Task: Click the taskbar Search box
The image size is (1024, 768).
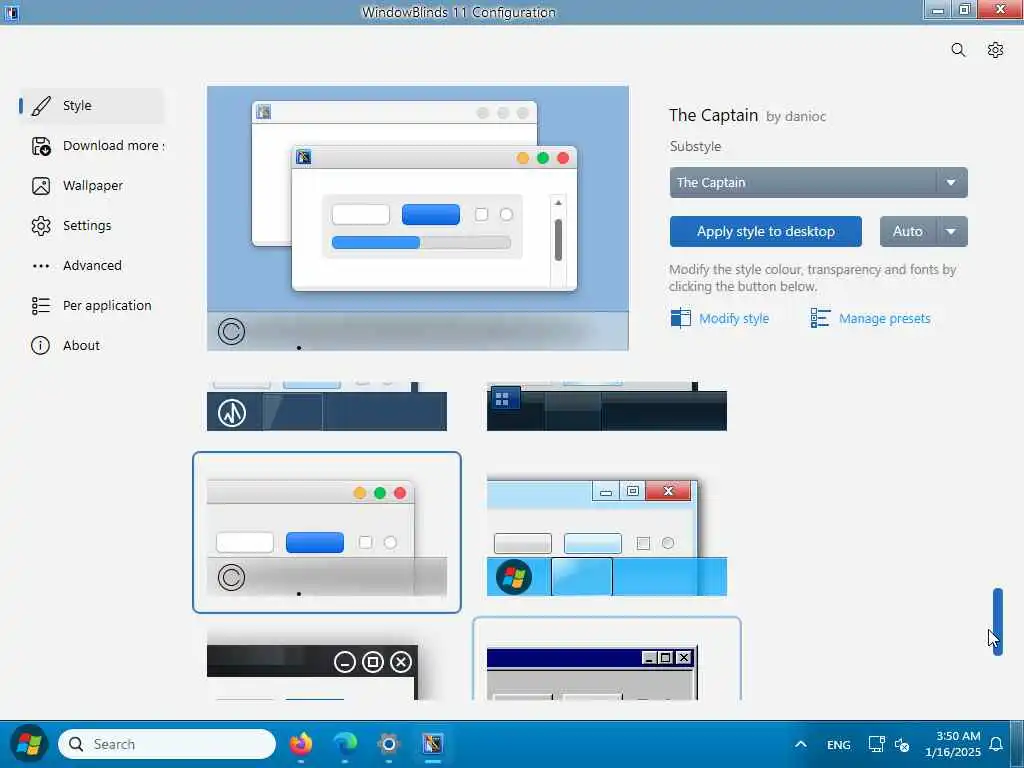Action: click(167, 744)
